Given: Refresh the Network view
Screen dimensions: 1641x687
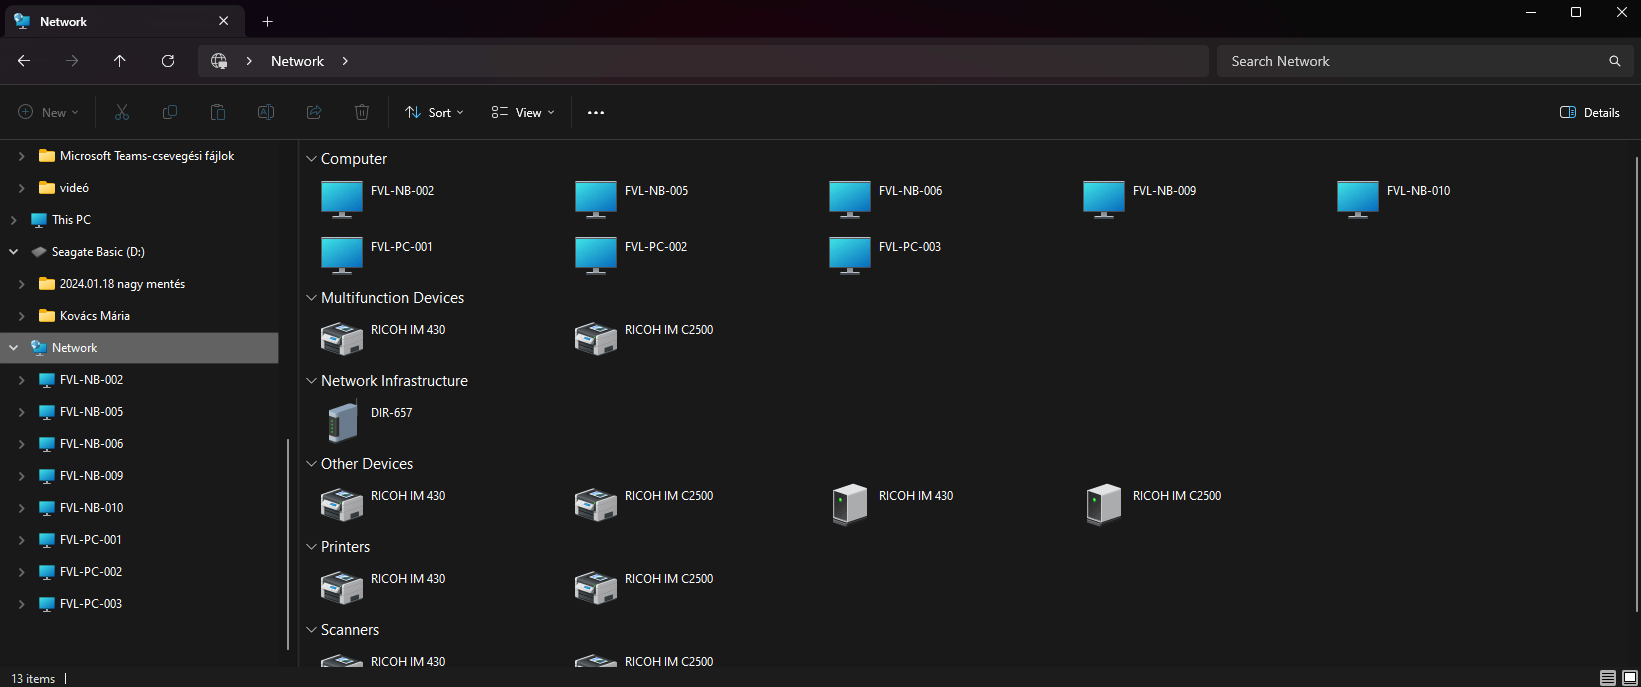Looking at the screenshot, I should pyautogui.click(x=168, y=61).
